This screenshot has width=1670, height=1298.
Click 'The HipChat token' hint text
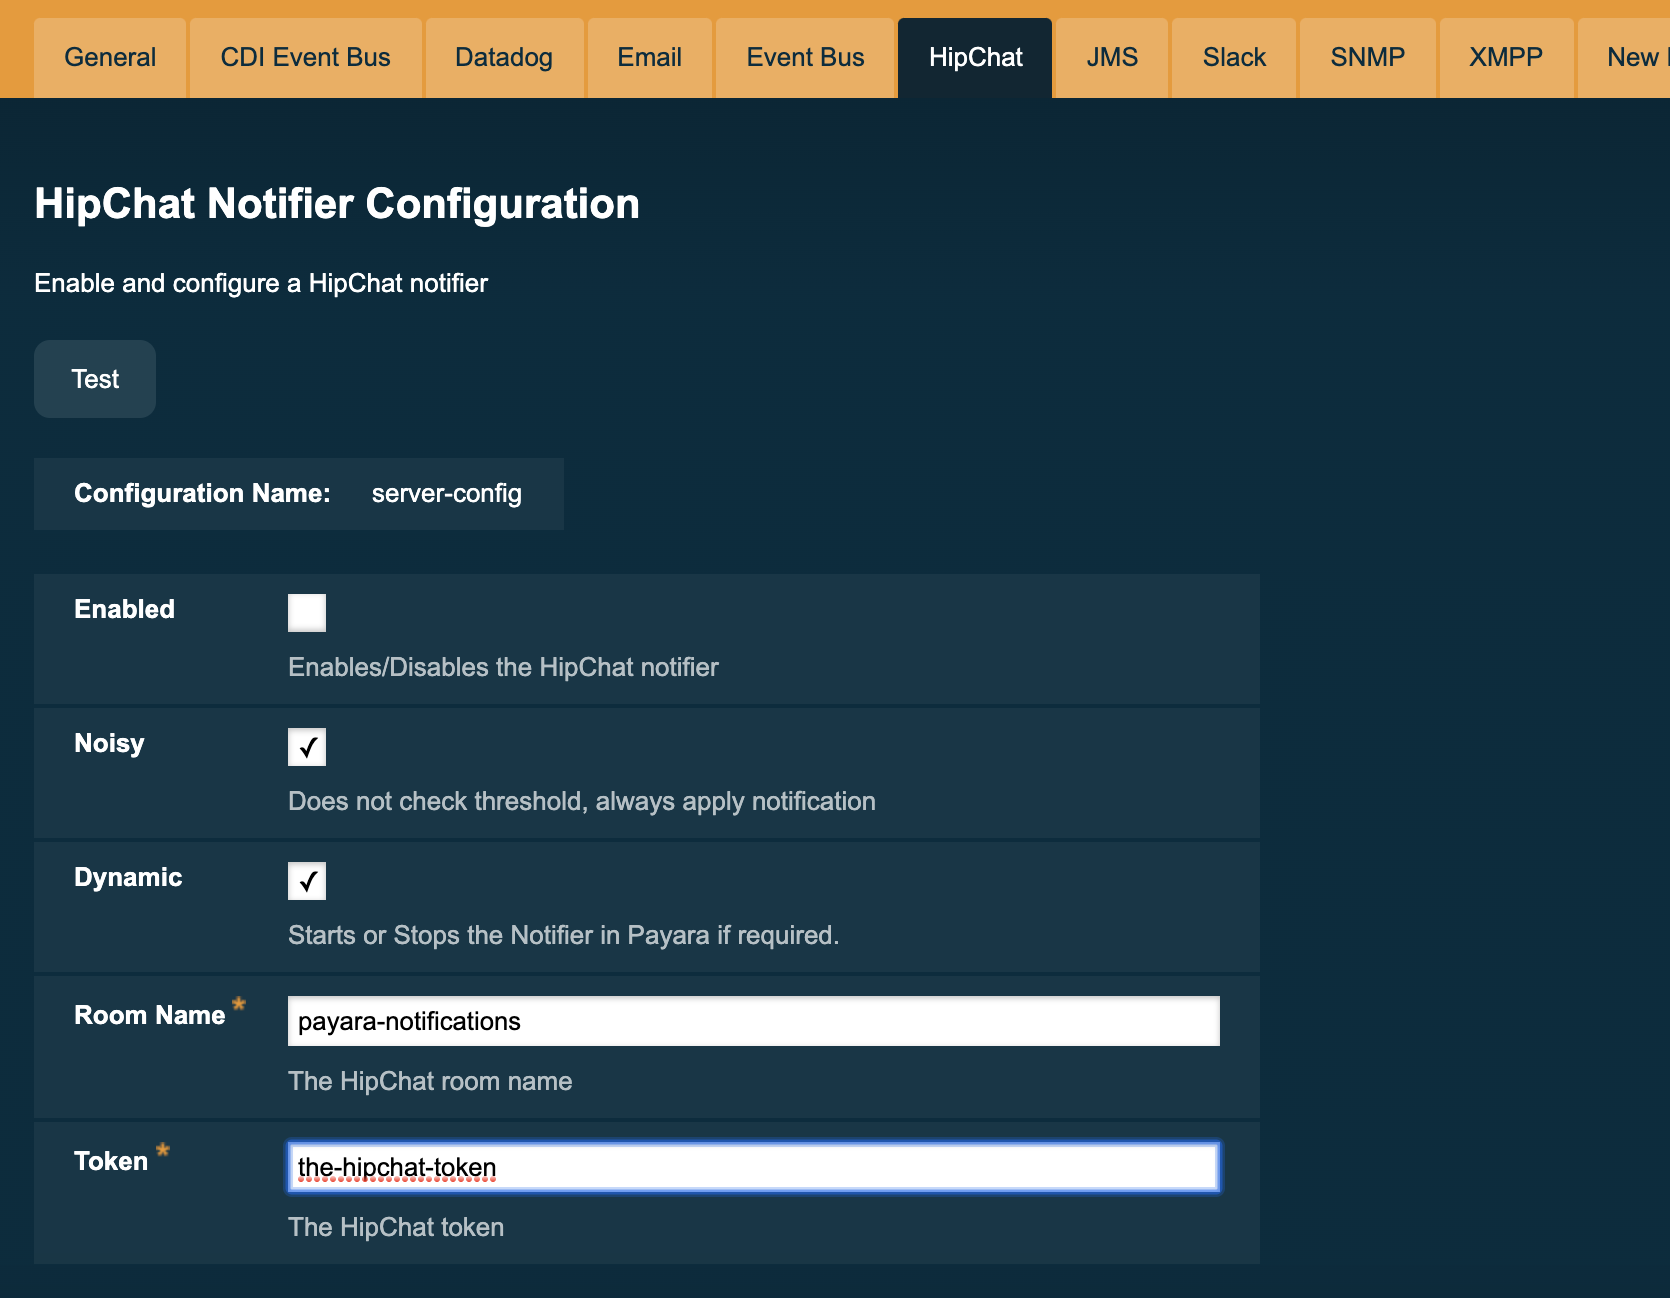pyautogui.click(x=396, y=1227)
